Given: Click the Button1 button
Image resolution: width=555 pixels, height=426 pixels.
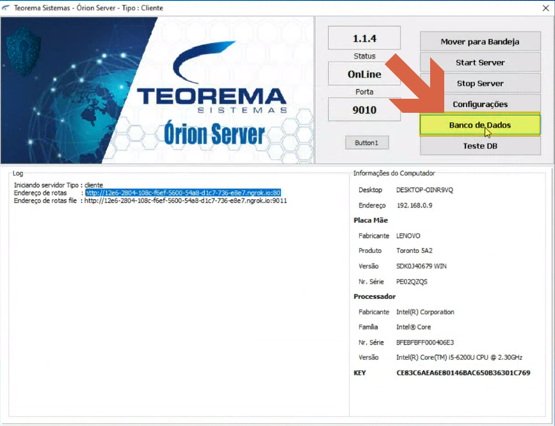Looking at the screenshot, I should 367,143.
